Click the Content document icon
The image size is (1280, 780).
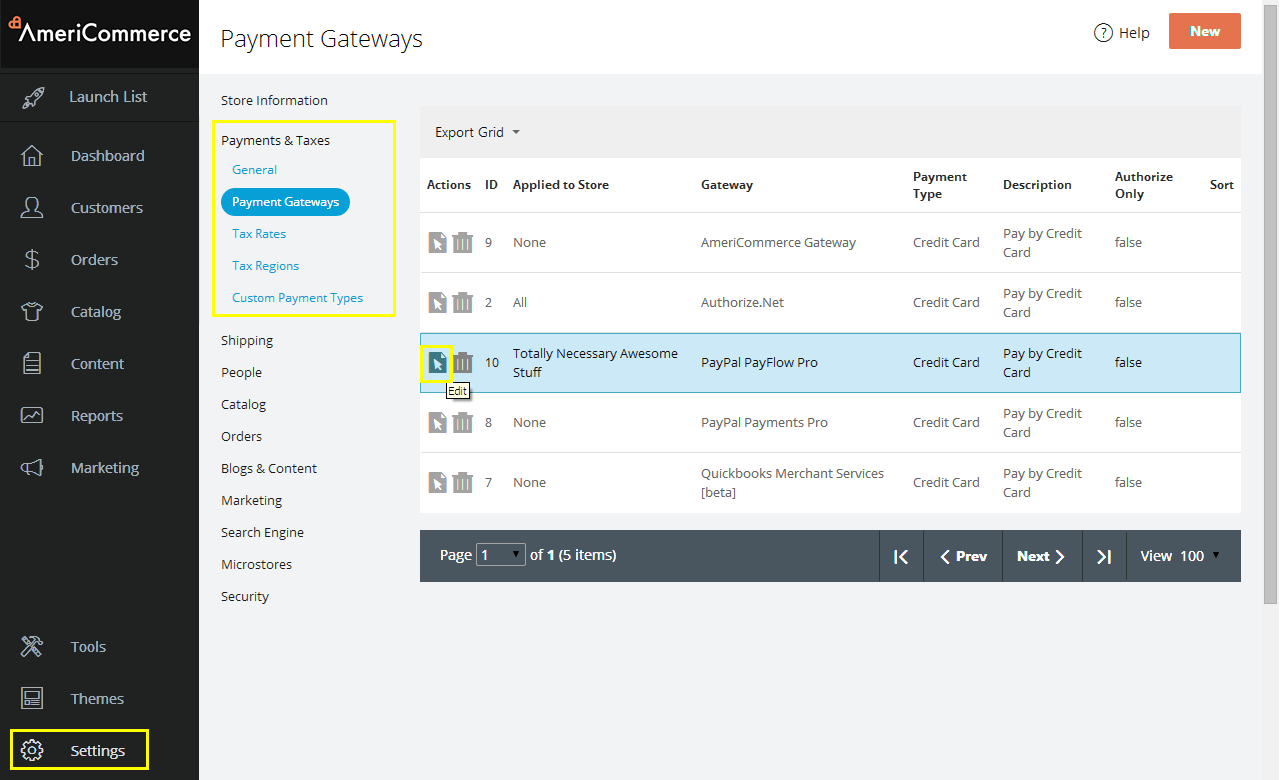point(32,364)
